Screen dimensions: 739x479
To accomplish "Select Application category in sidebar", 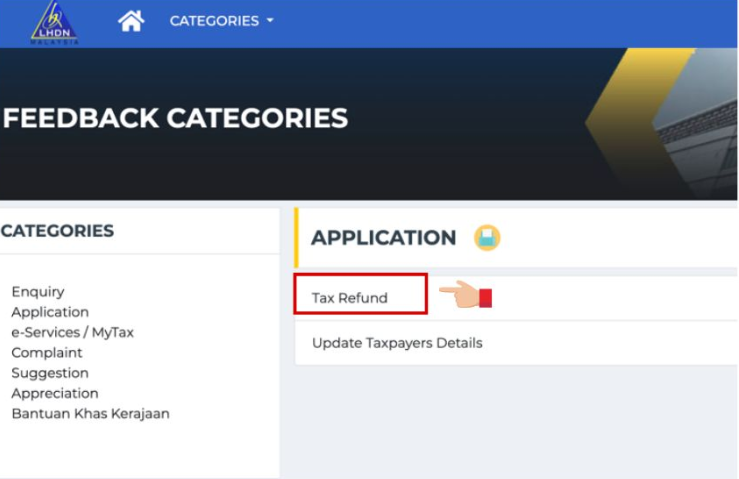I will point(50,312).
